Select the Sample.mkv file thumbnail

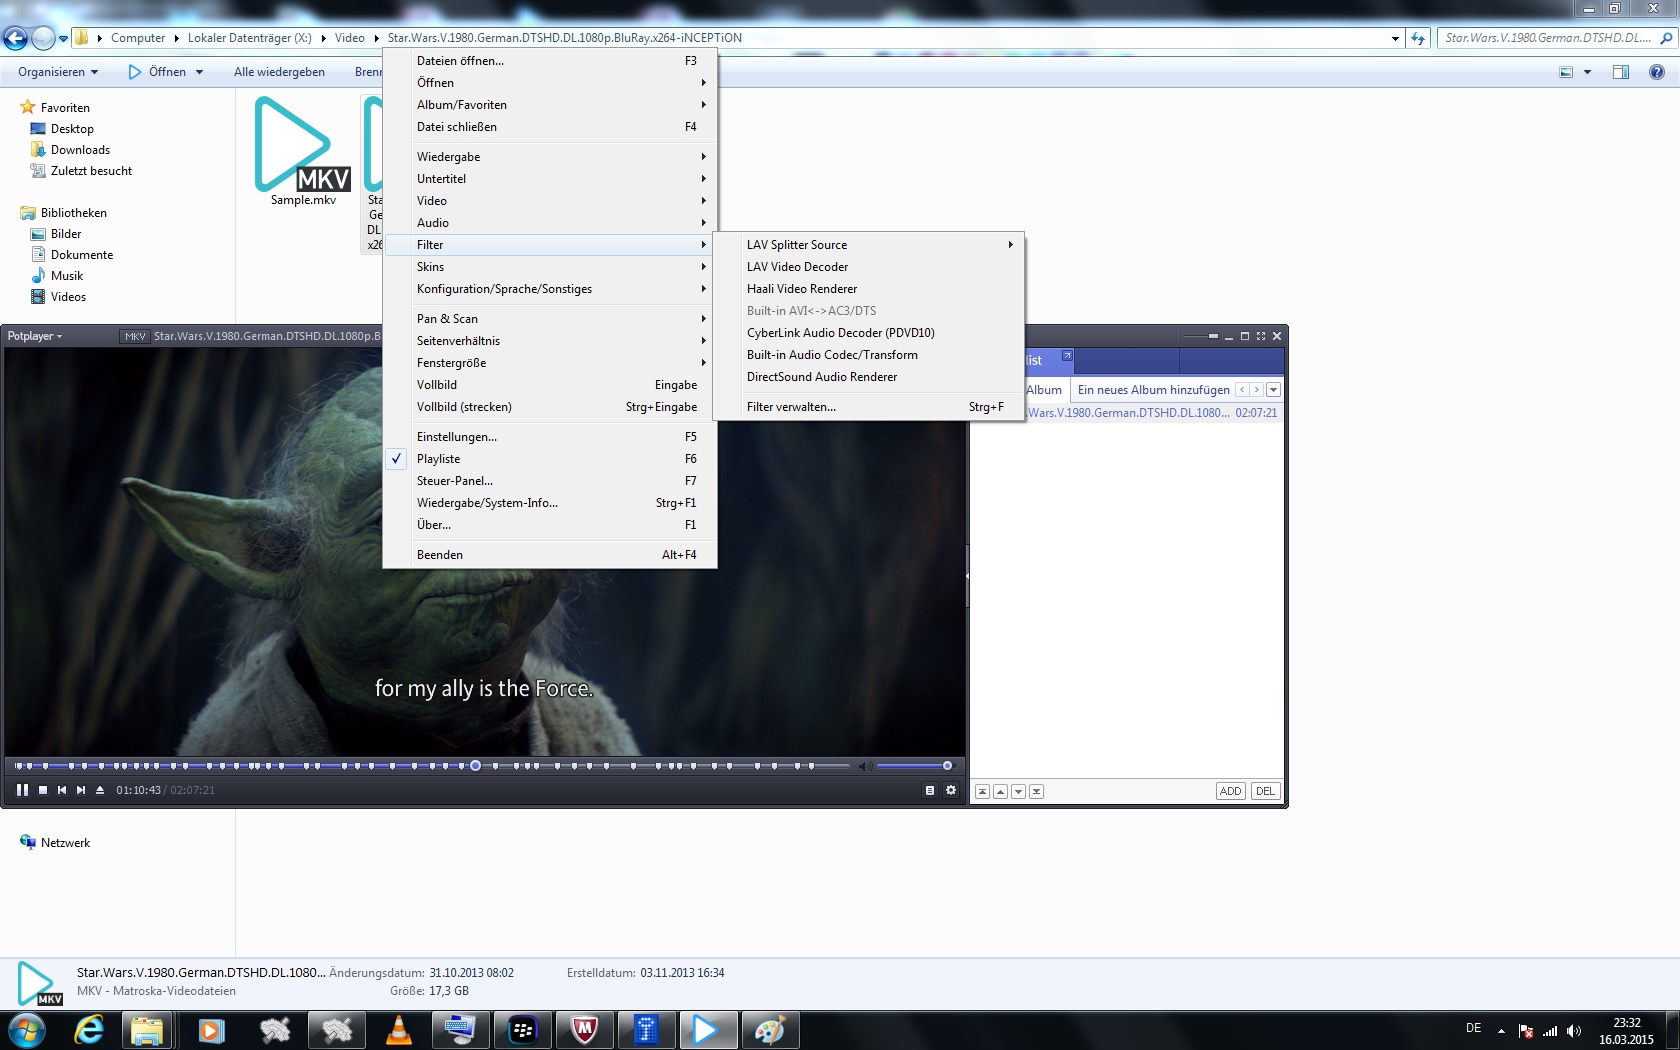(x=302, y=150)
